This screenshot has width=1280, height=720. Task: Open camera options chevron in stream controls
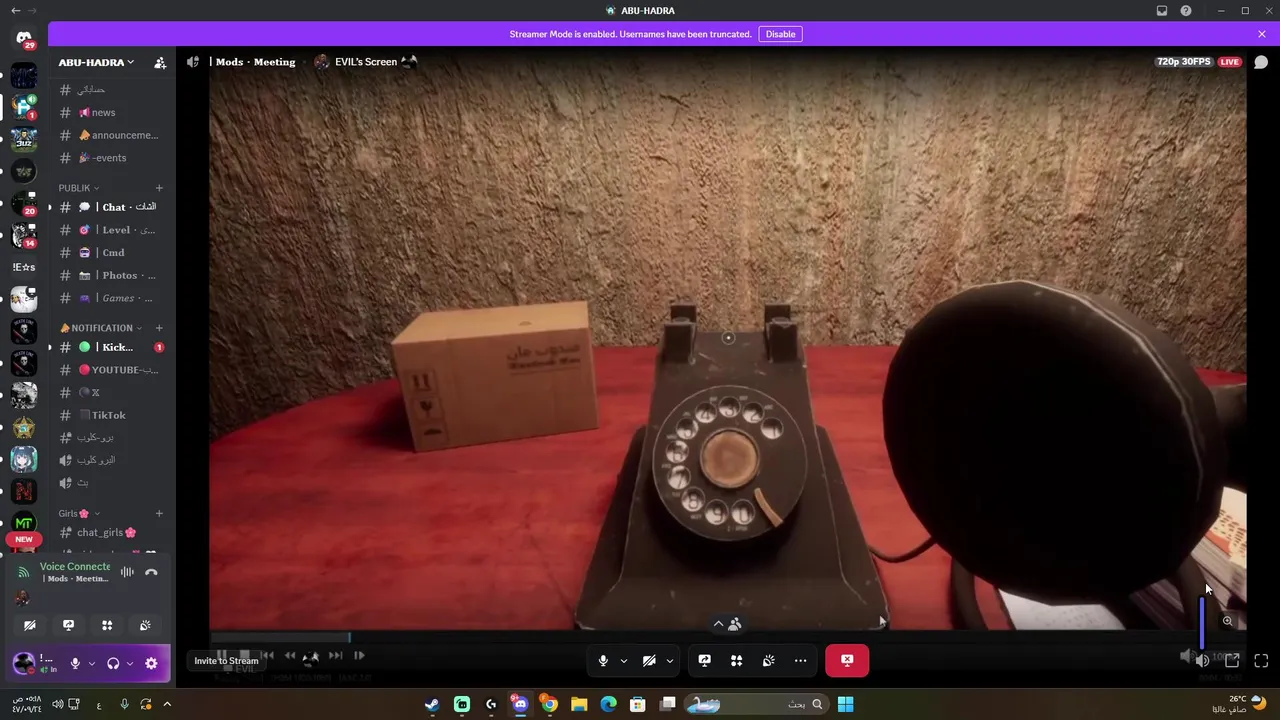pyautogui.click(x=669, y=661)
